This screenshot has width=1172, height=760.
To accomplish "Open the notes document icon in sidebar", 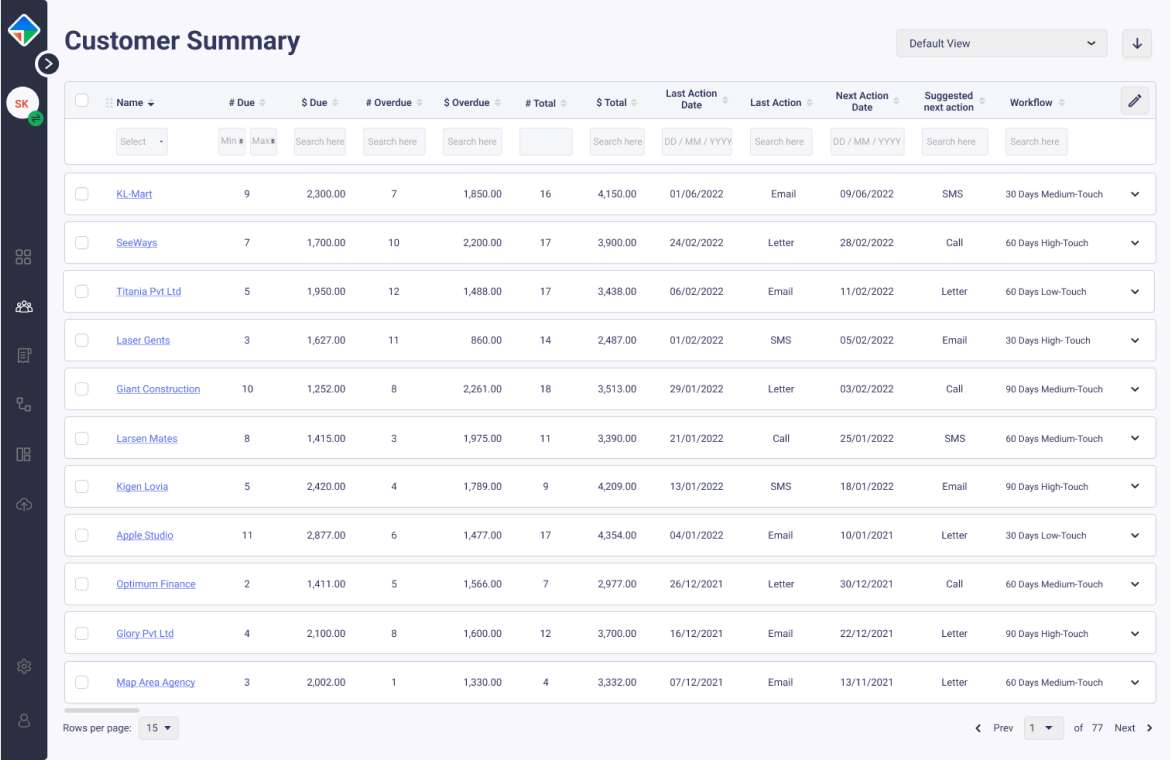I will click(x=23, y=355).
